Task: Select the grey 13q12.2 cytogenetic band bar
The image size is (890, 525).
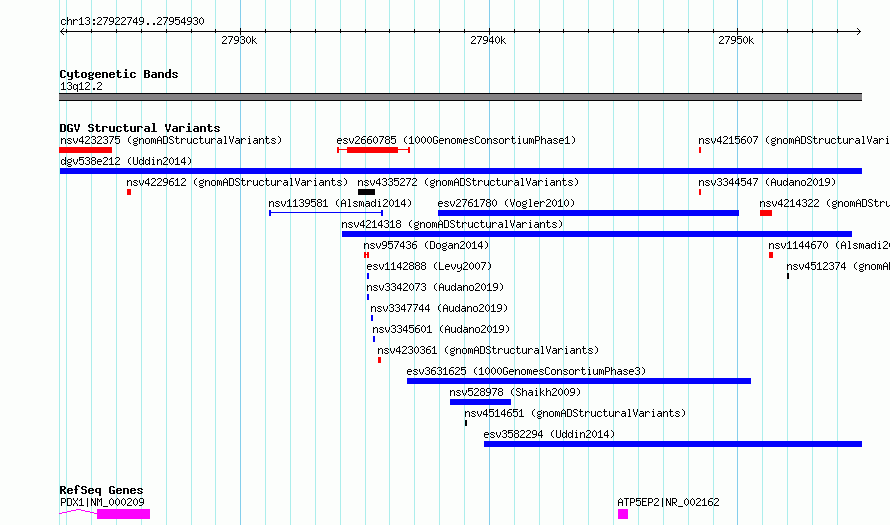Action: (460, 97)
